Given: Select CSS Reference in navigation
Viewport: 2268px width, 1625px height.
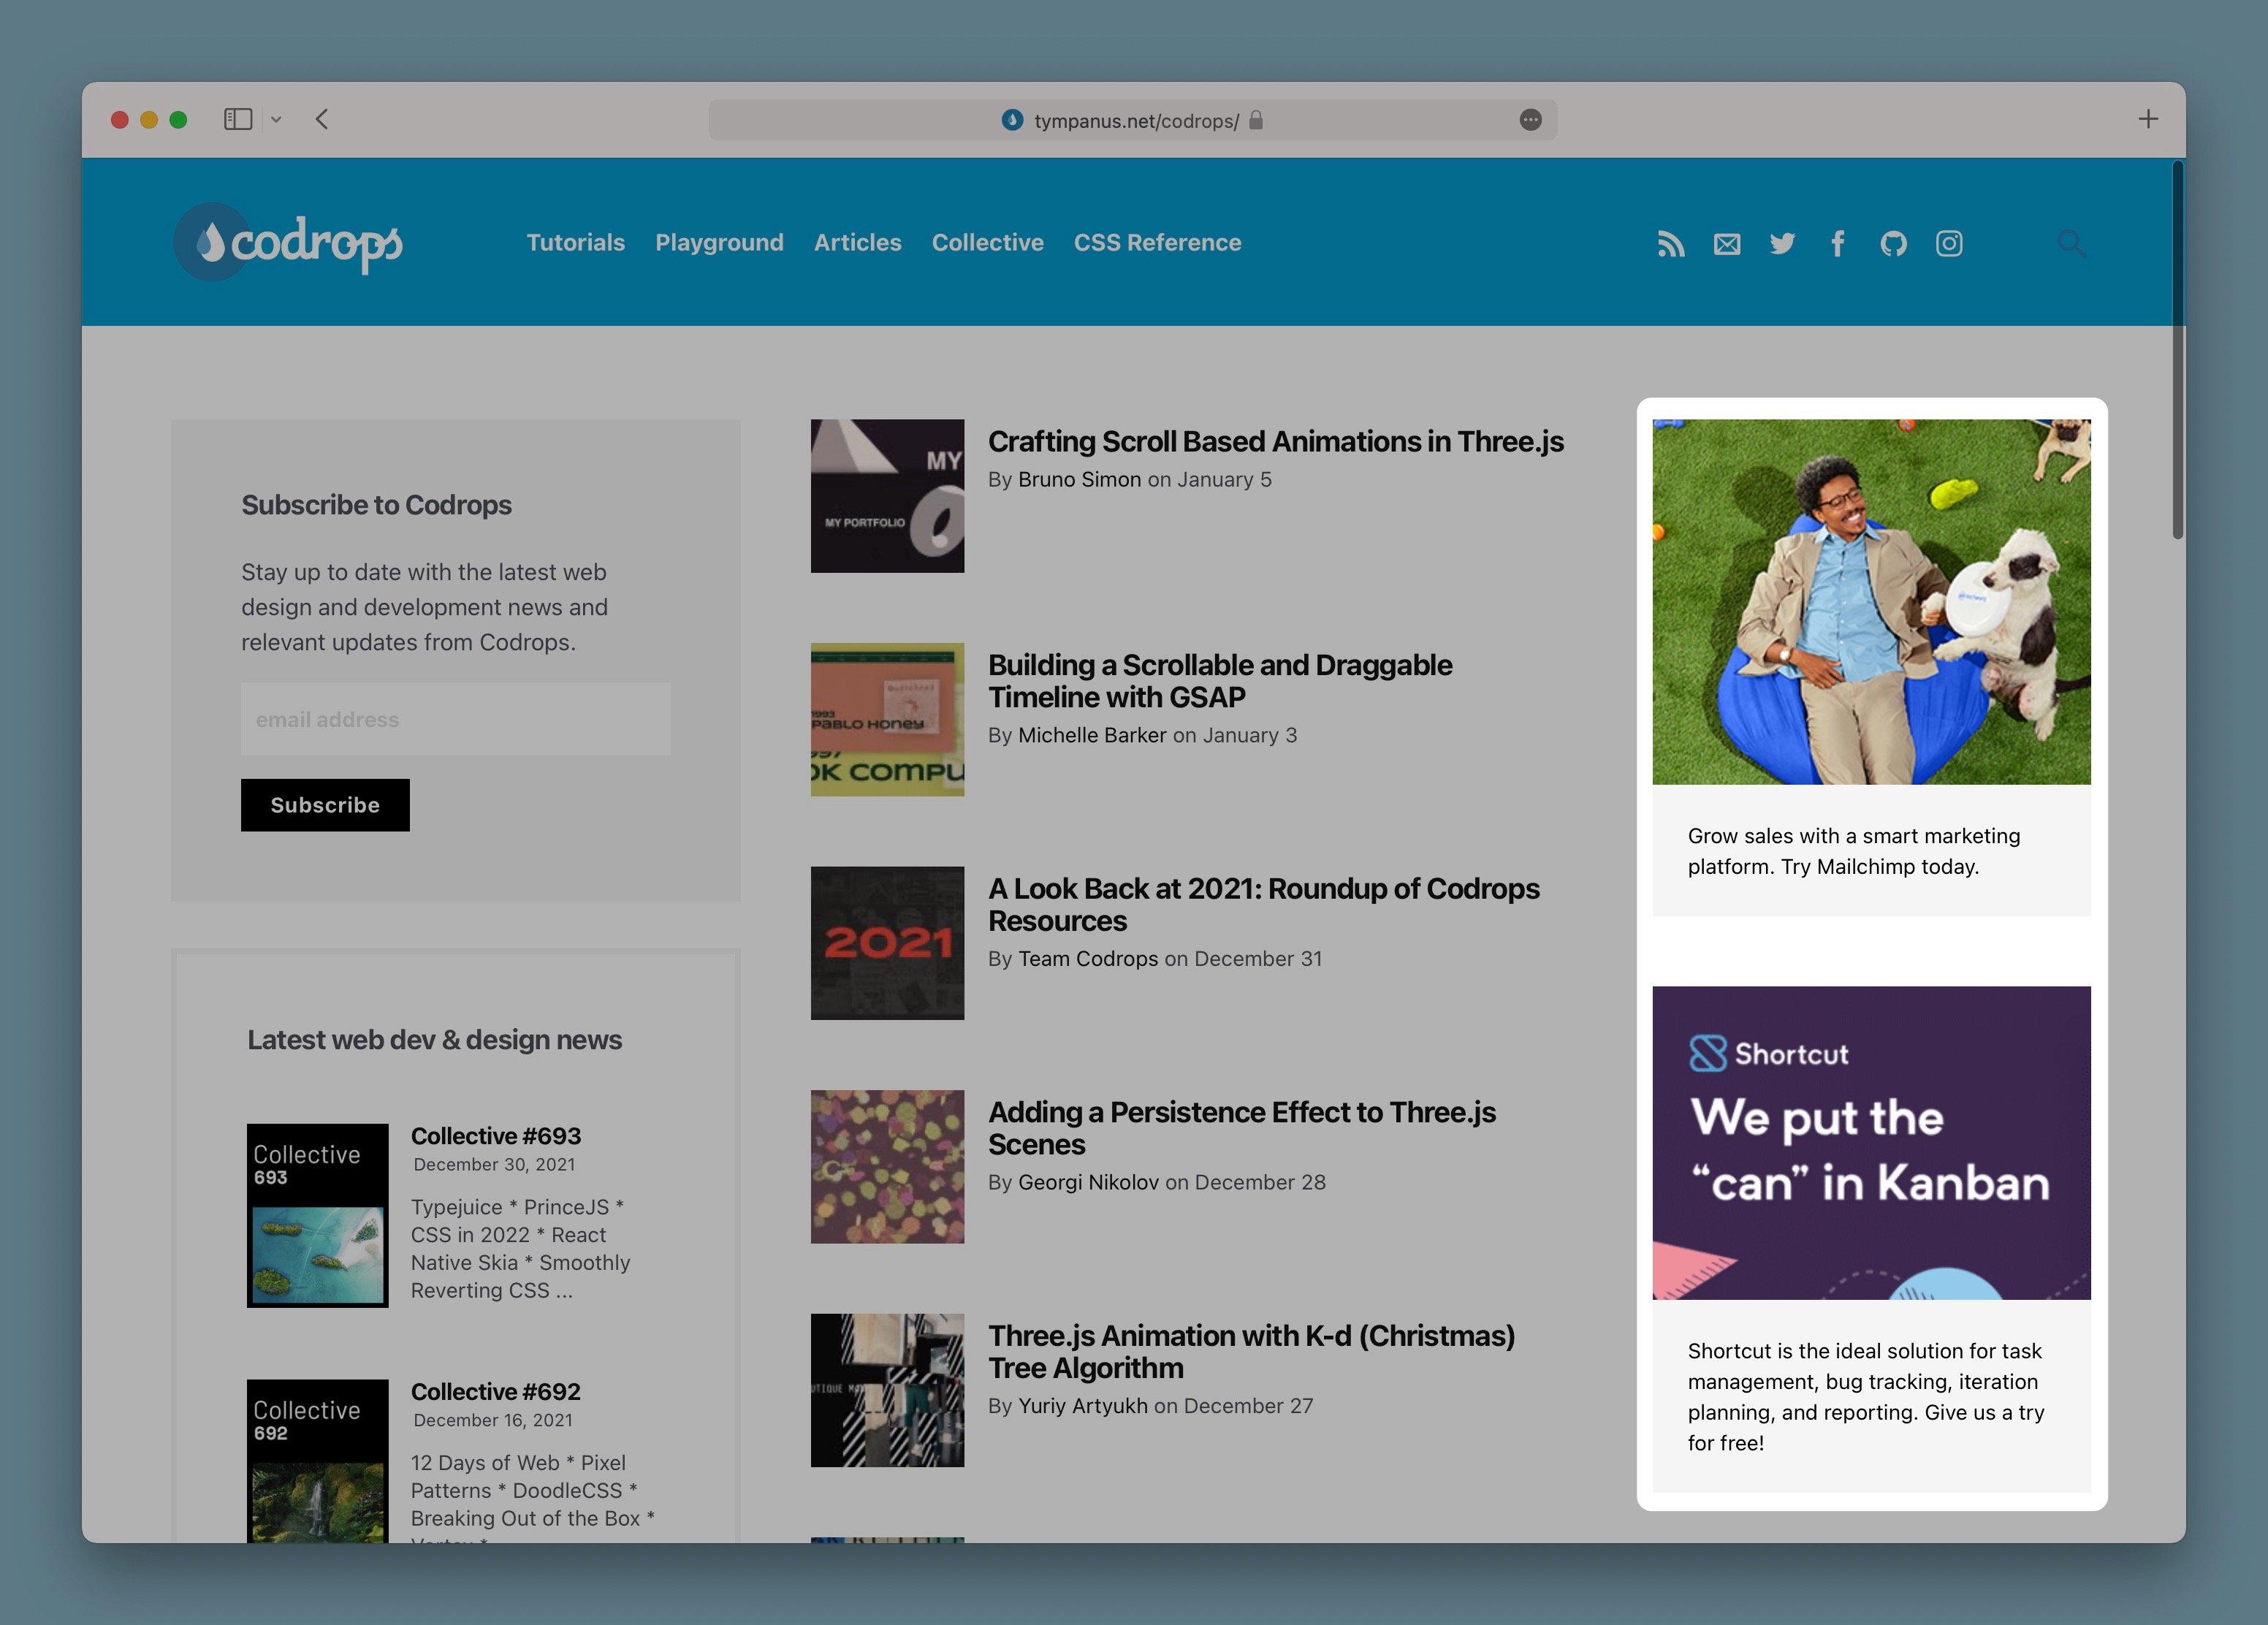Looking at the screenshot, I should [x=1157, y=243].
